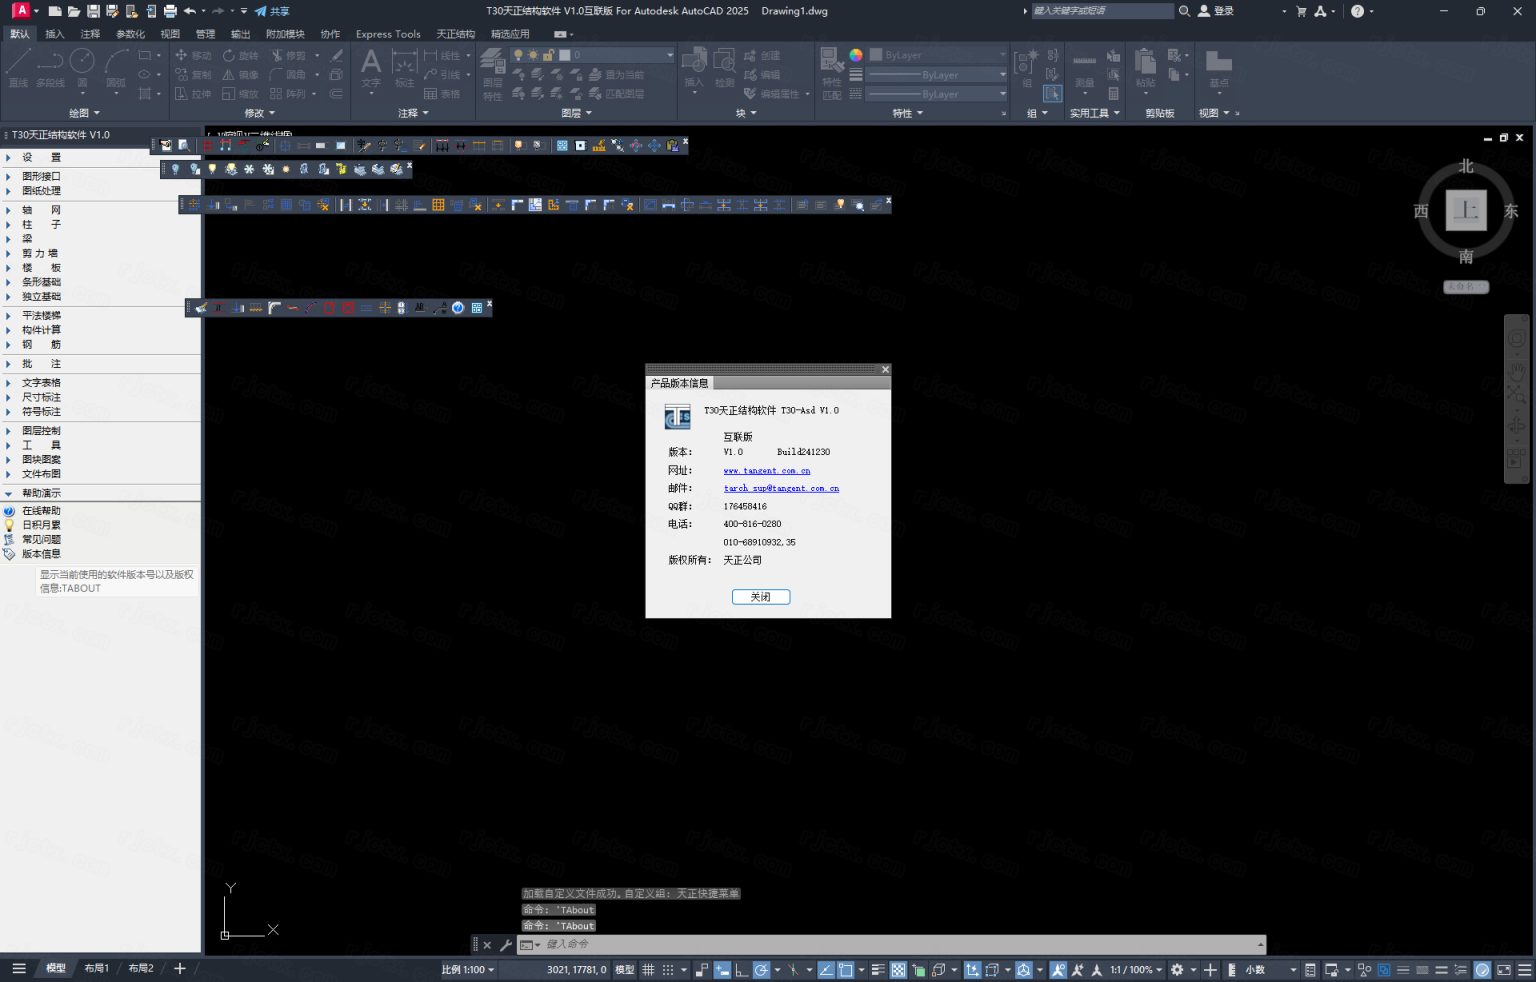
Task: Open the lineweight ByLayer dropdown
Action: coord(937,75)
